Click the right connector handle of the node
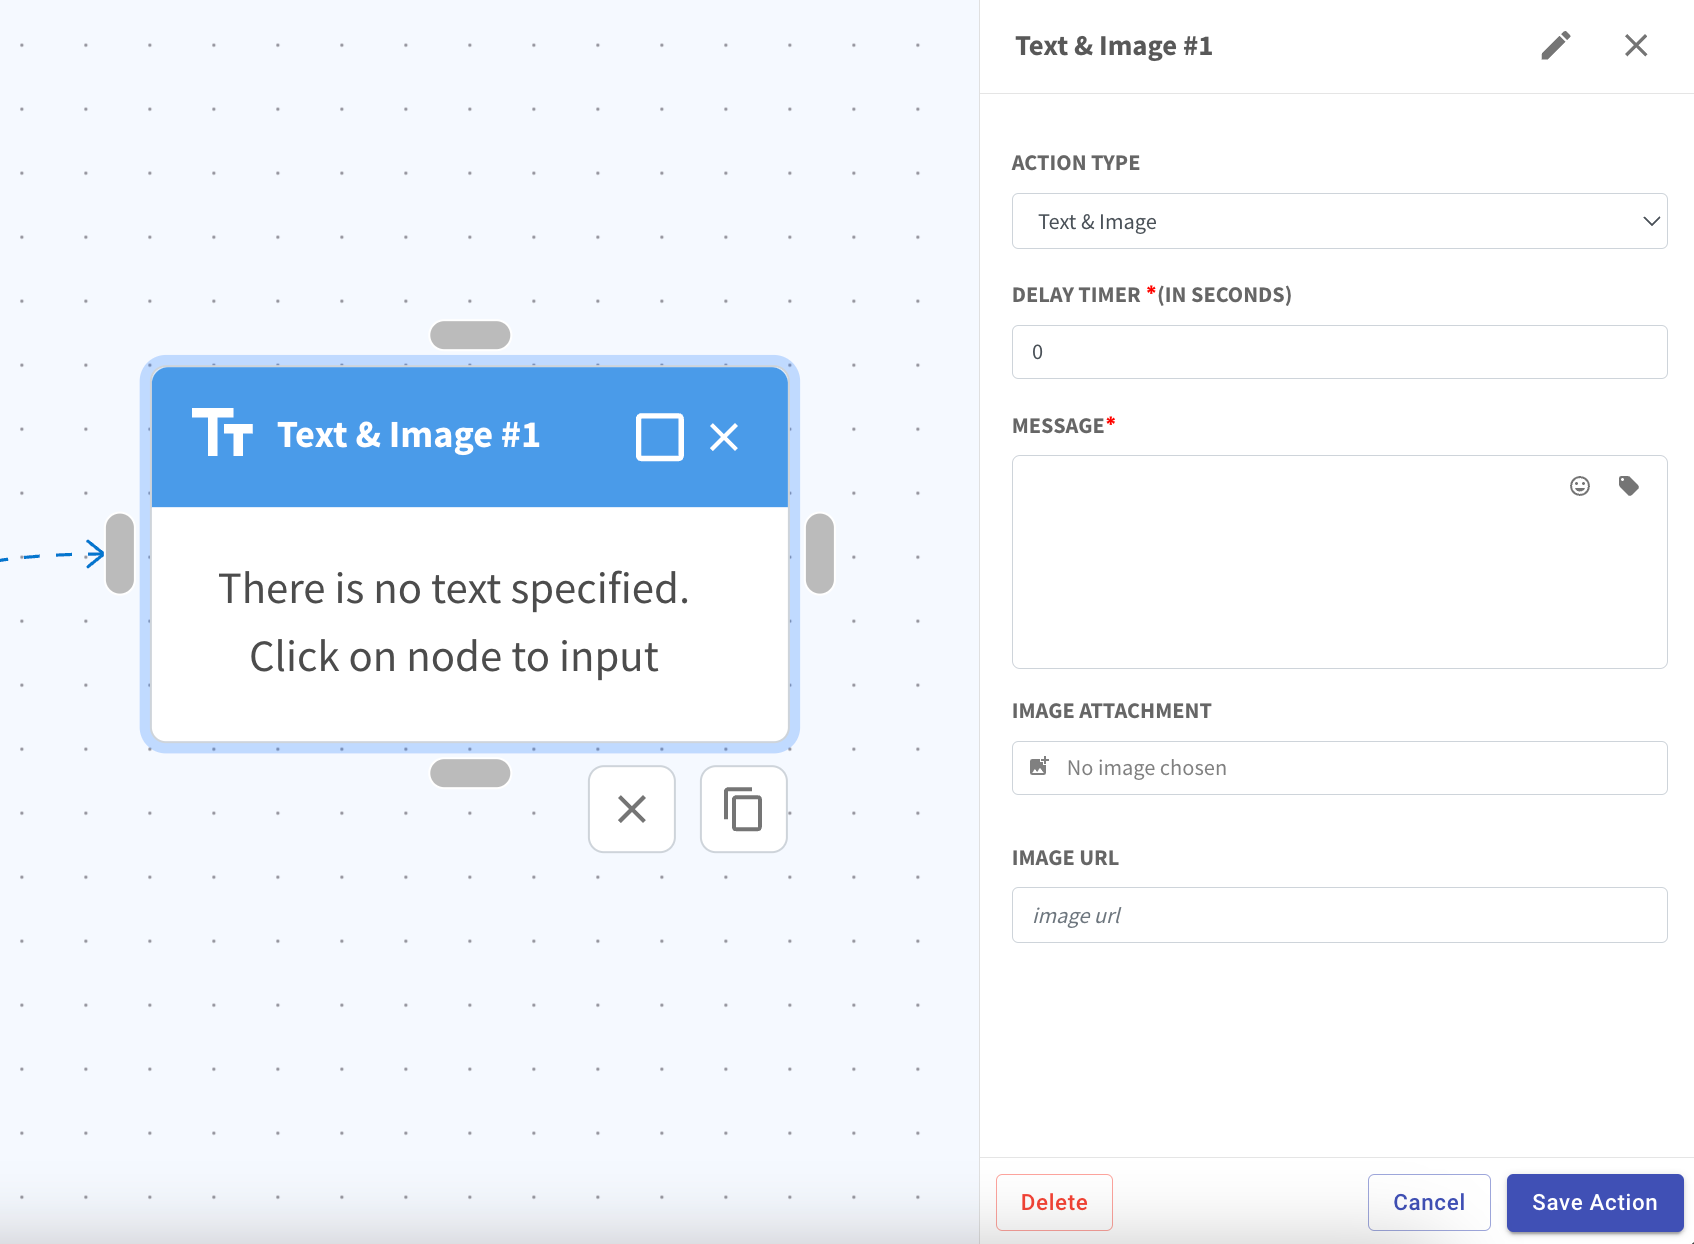This screenshot has width=1694, height=1244. click(820, 554)
